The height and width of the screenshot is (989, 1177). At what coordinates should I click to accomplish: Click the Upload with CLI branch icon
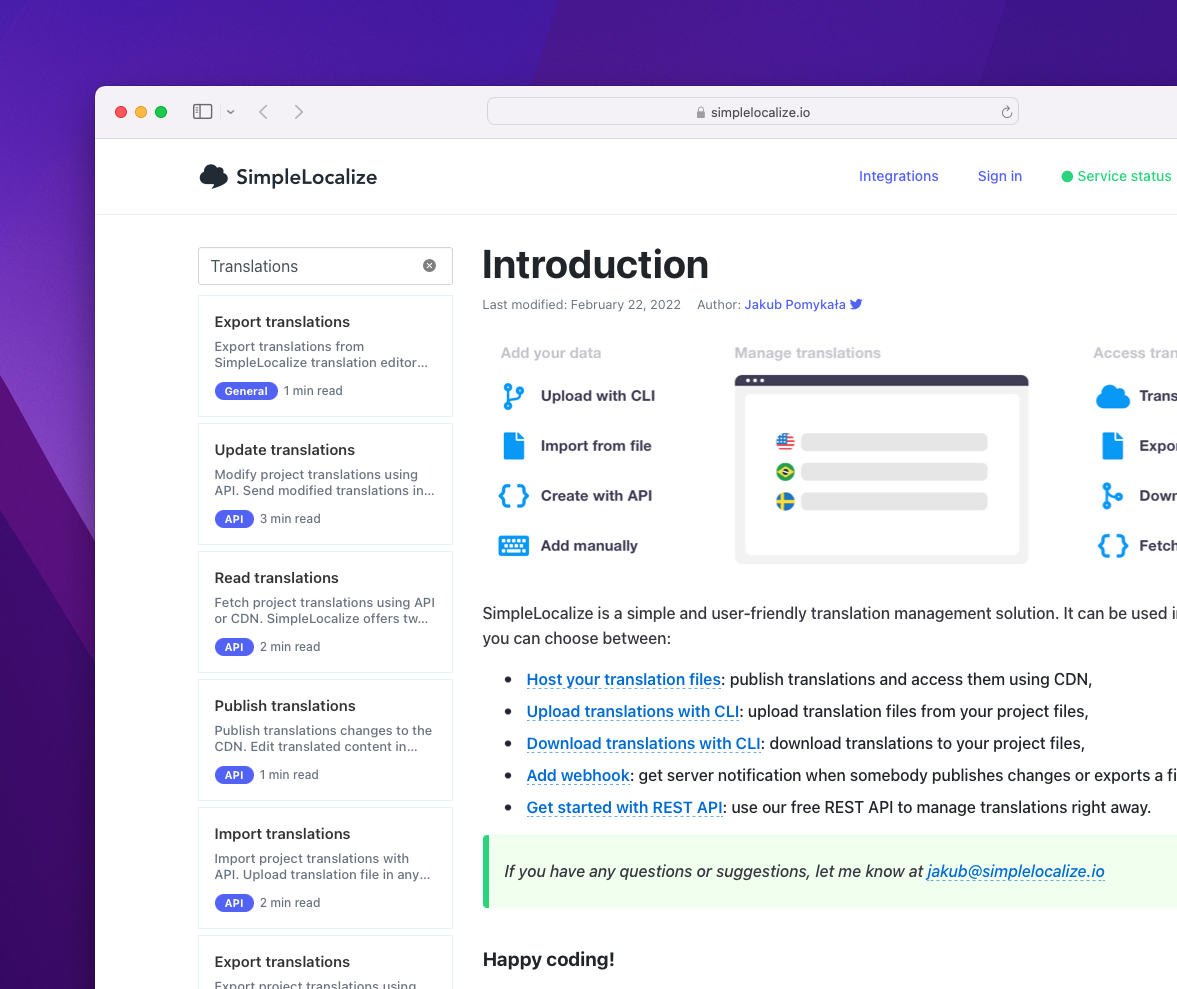coord(513,395)
